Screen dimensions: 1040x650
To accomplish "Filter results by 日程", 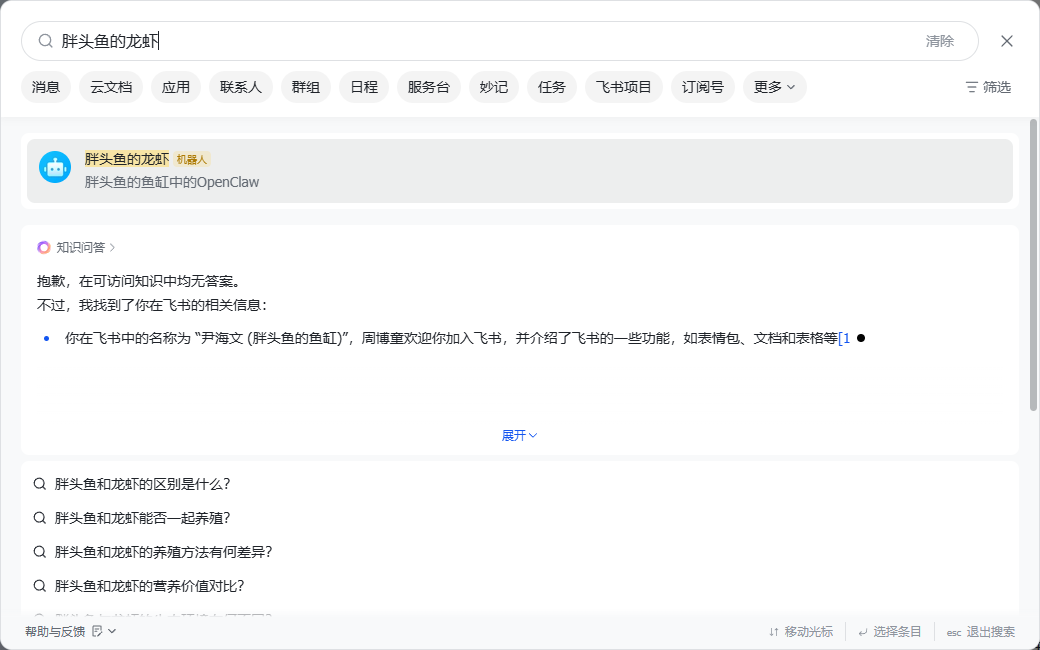I will 364,87.
